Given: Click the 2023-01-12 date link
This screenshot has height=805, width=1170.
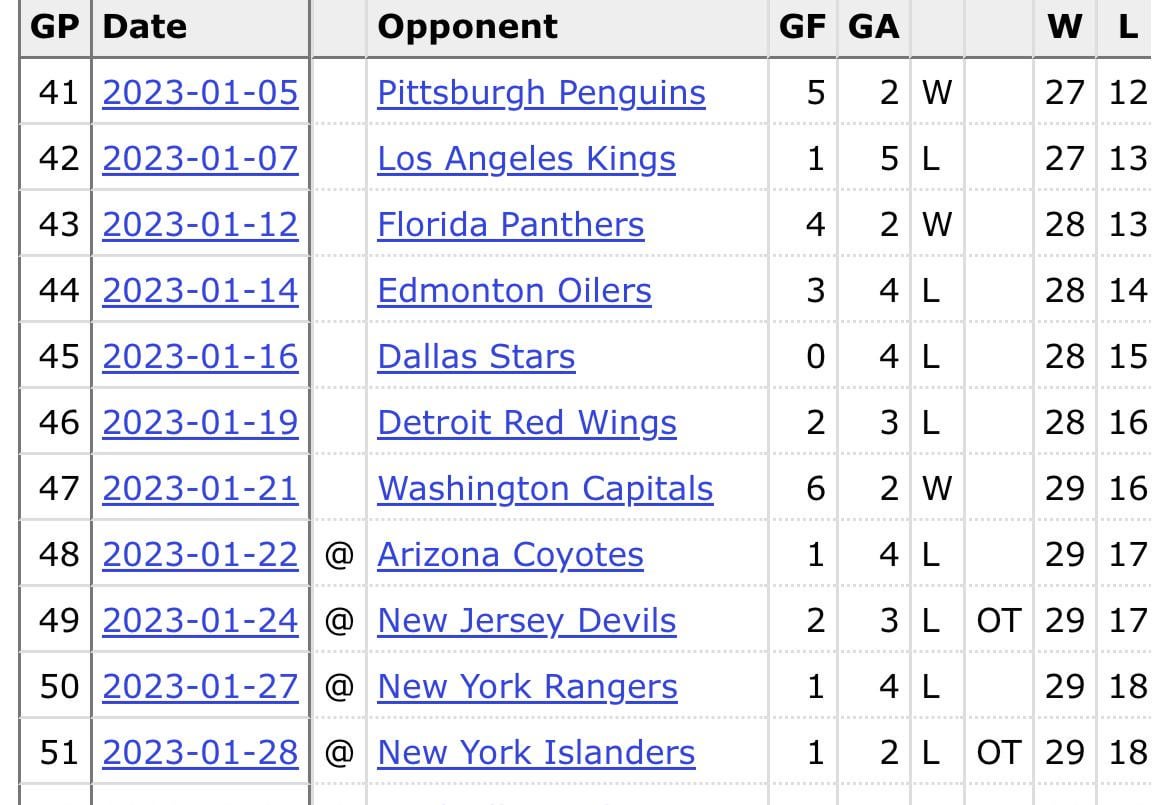Looking at the screenshot, I should tap(200, 225).
